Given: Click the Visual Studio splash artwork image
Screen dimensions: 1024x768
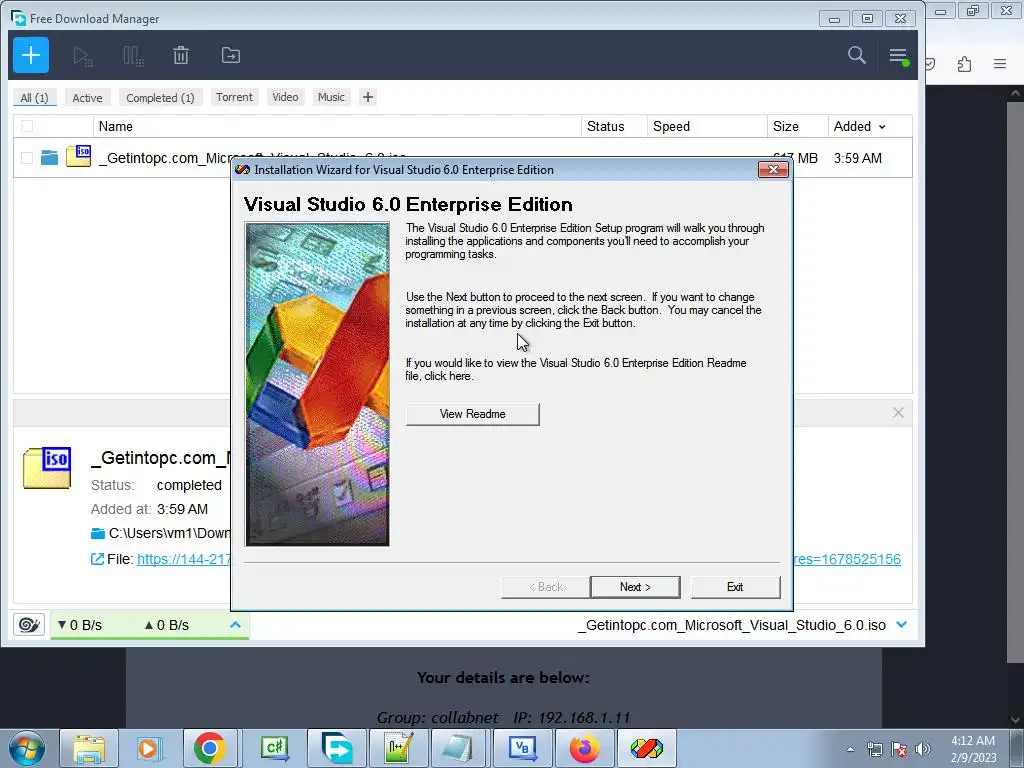Looking at the screenshot, I should (x=317, y=384).
